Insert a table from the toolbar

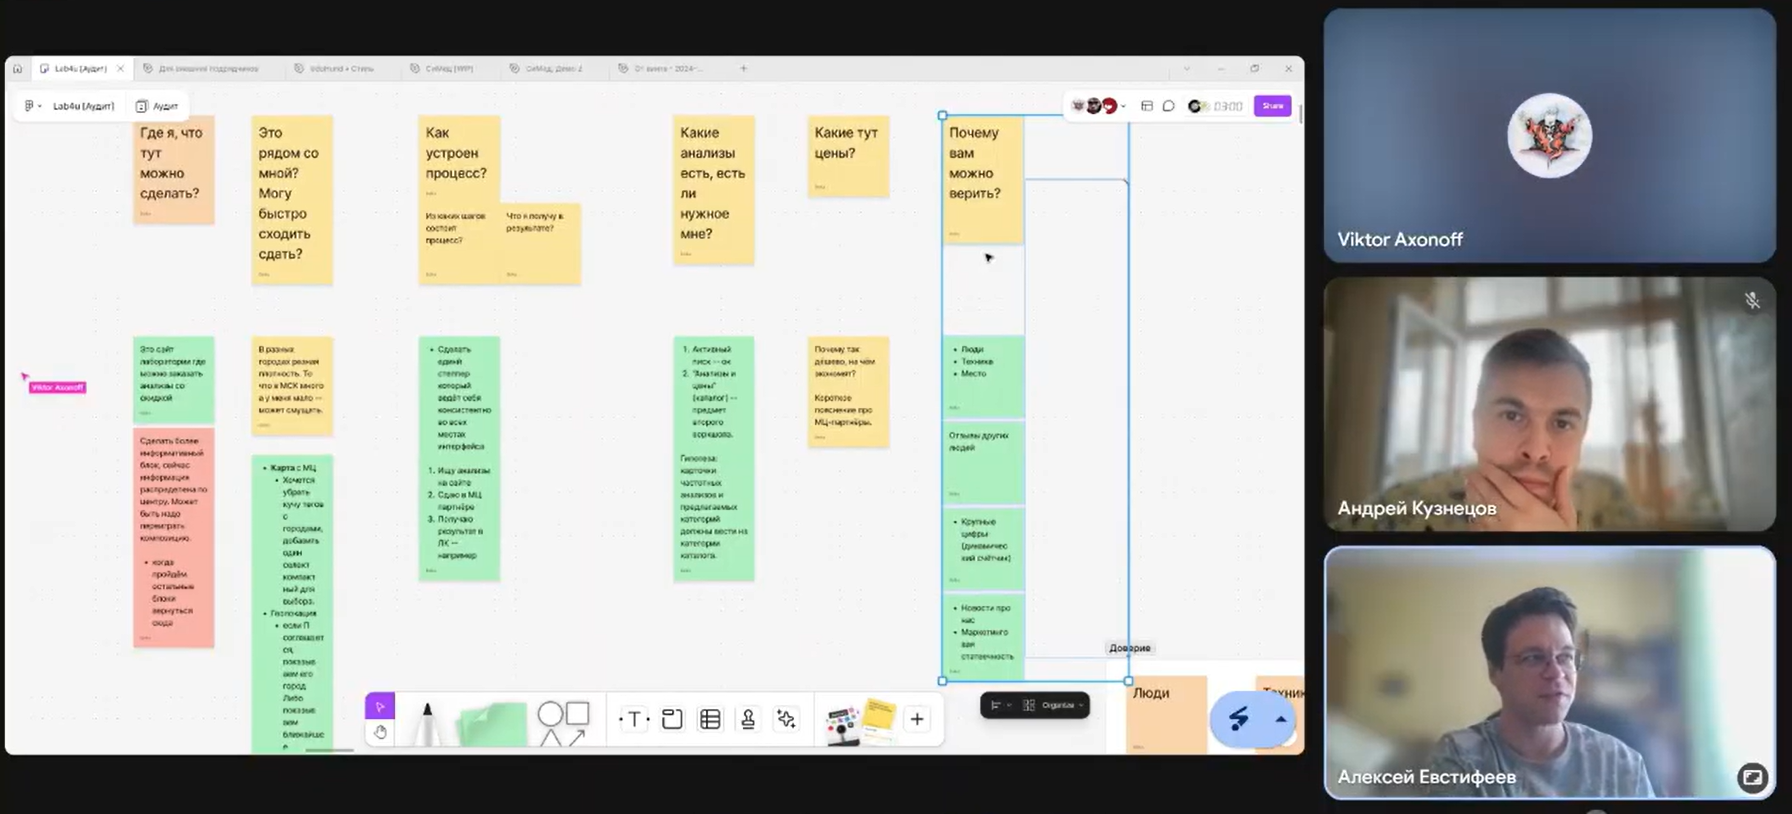pos(710,719)
